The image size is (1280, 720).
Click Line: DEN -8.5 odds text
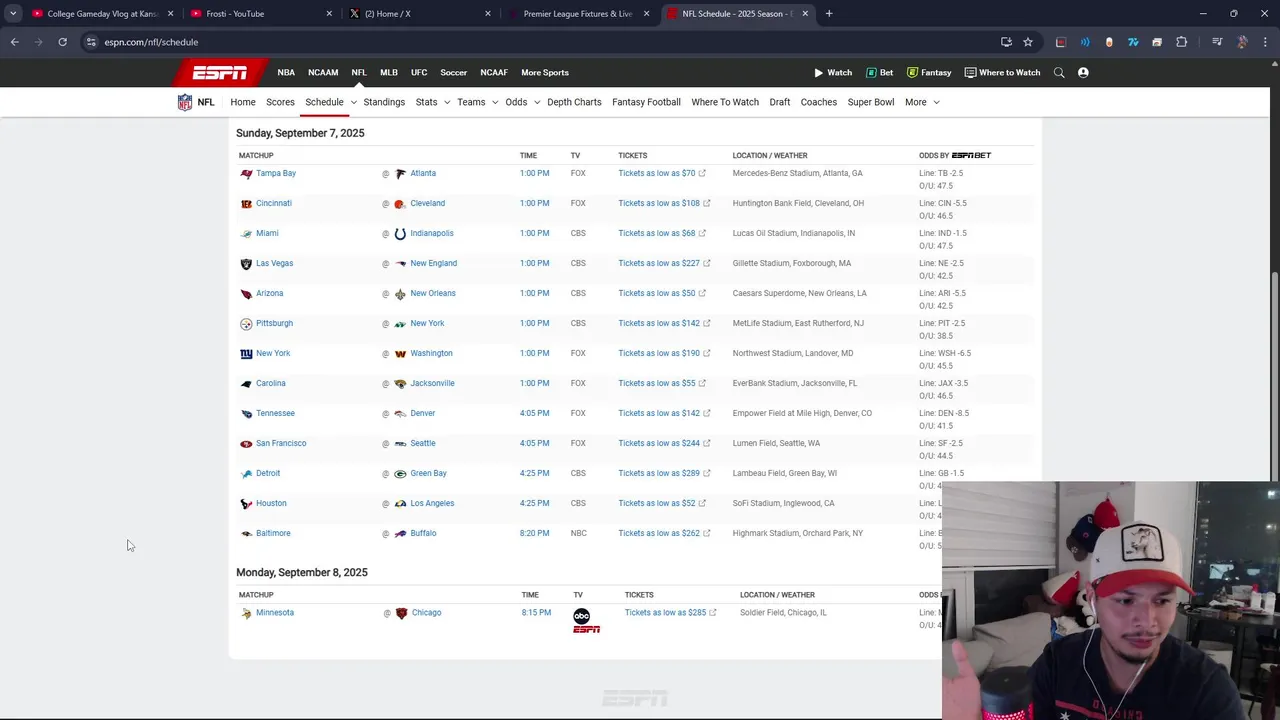pyautogui.click(x=944, y=413)
